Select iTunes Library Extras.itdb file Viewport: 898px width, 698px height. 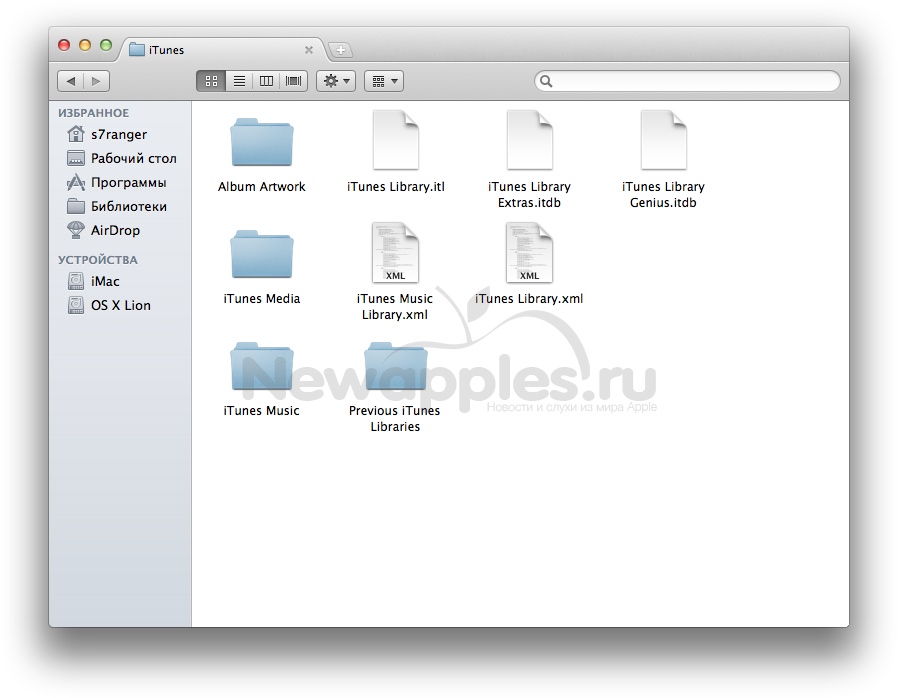(x=529, y=142)
